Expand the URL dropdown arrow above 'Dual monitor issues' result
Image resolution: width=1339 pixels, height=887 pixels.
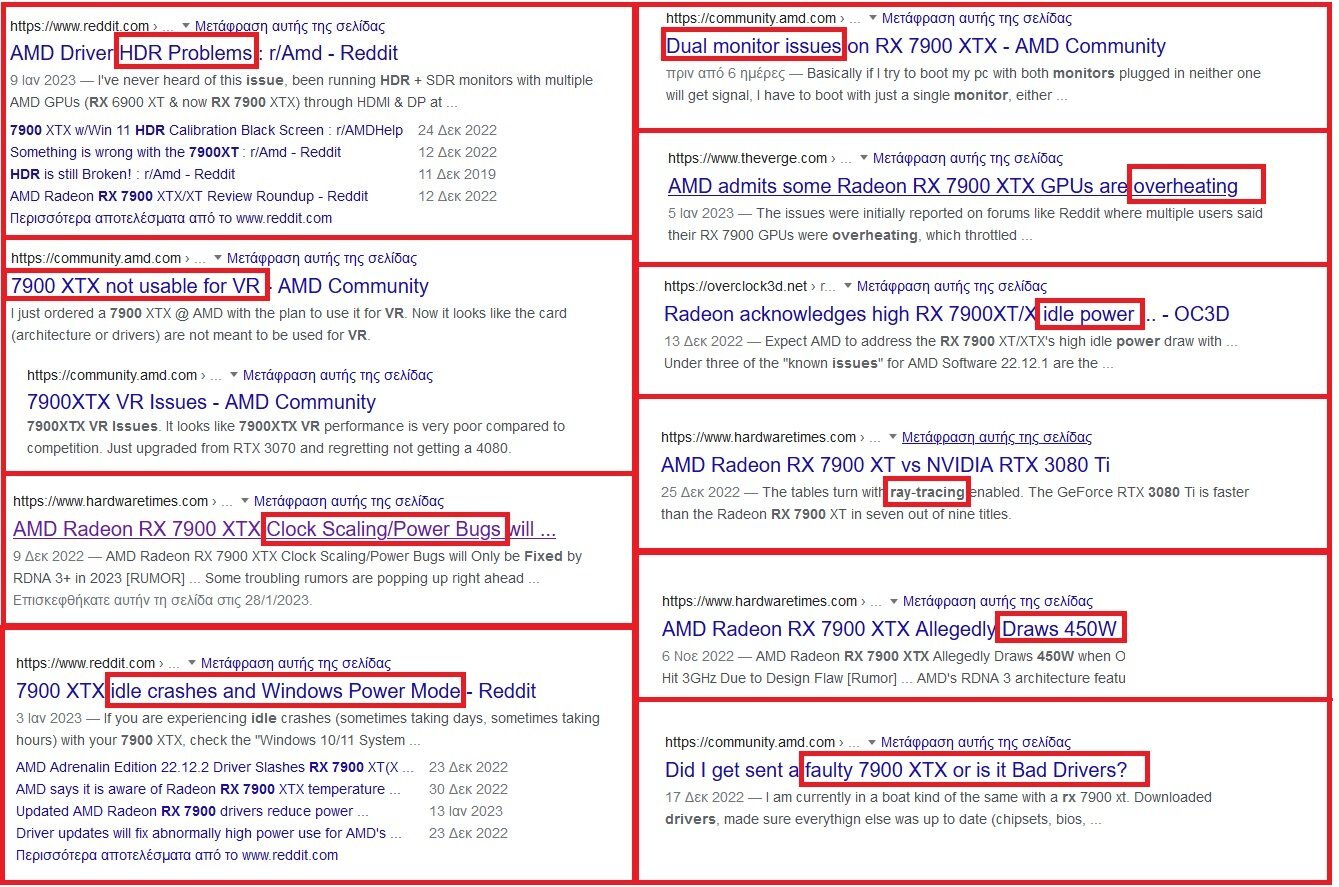(873, 19)
